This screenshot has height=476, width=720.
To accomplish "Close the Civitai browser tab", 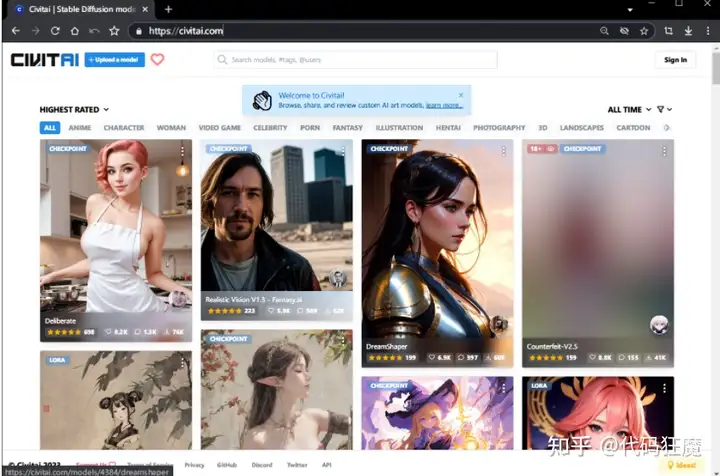I will 145,9.
